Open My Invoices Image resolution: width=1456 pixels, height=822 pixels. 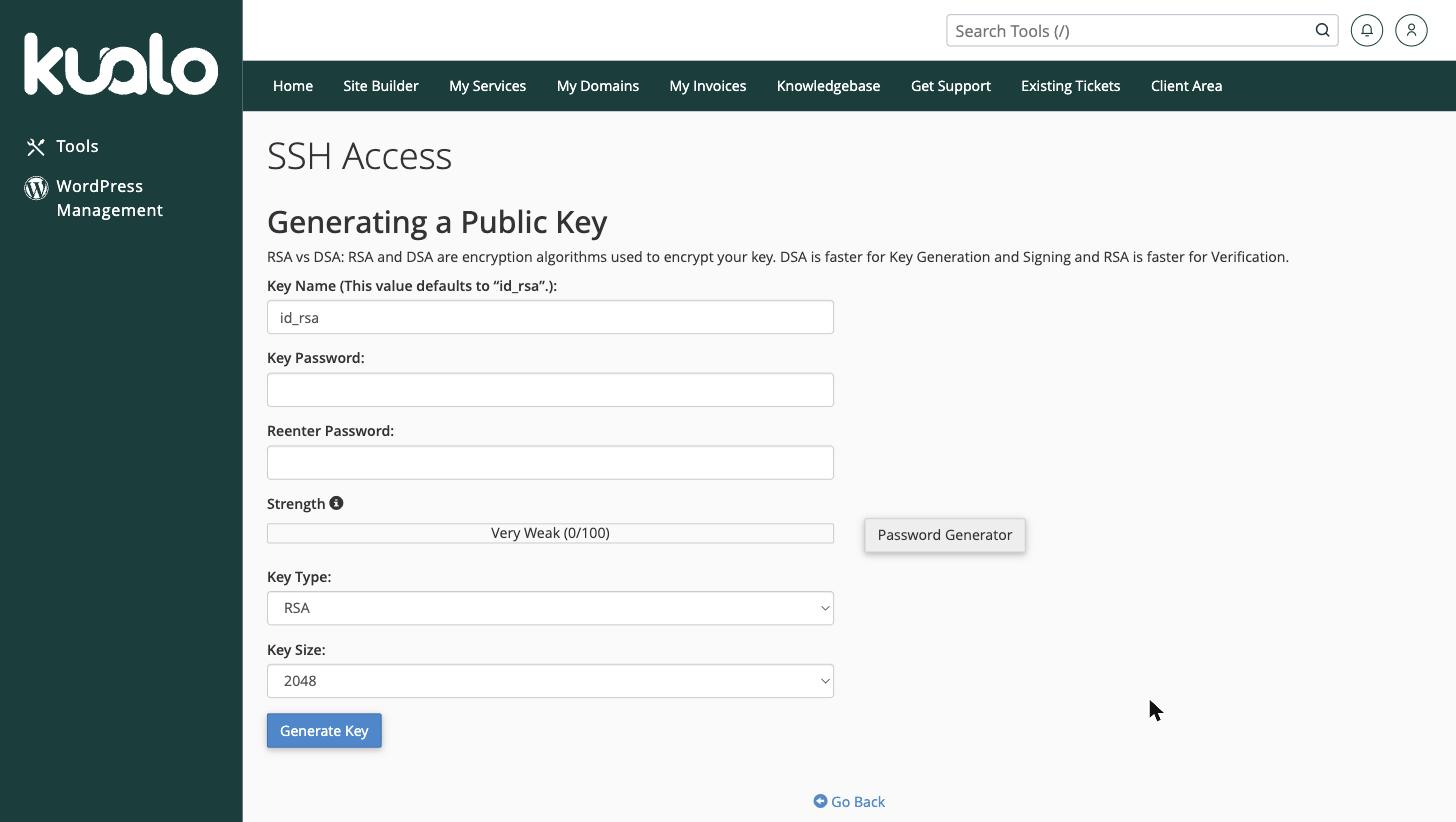tap(708, 86)
